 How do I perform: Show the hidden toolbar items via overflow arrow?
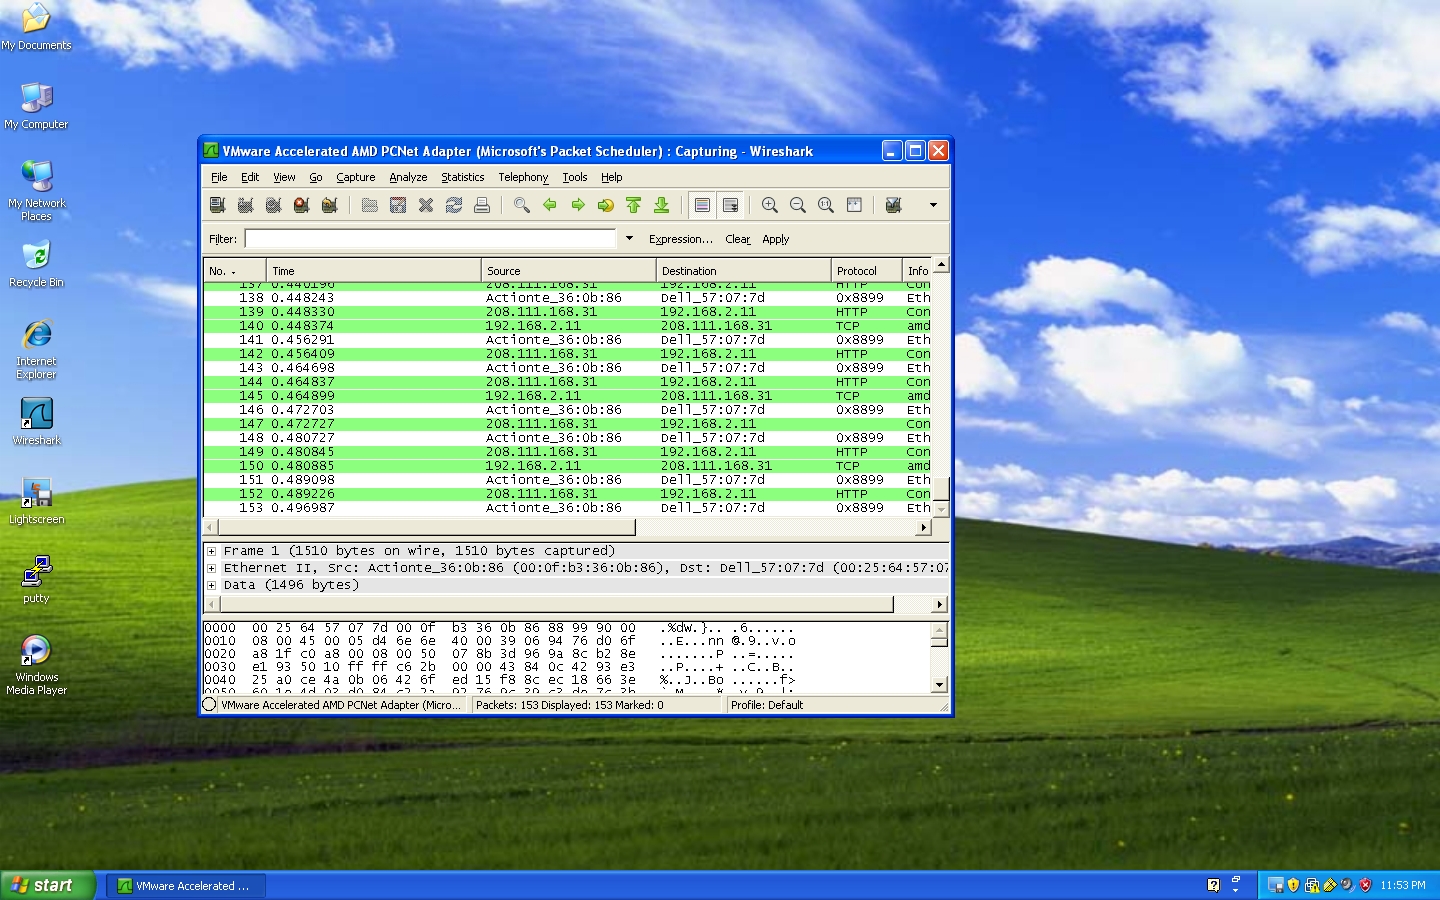coord(933,205)
